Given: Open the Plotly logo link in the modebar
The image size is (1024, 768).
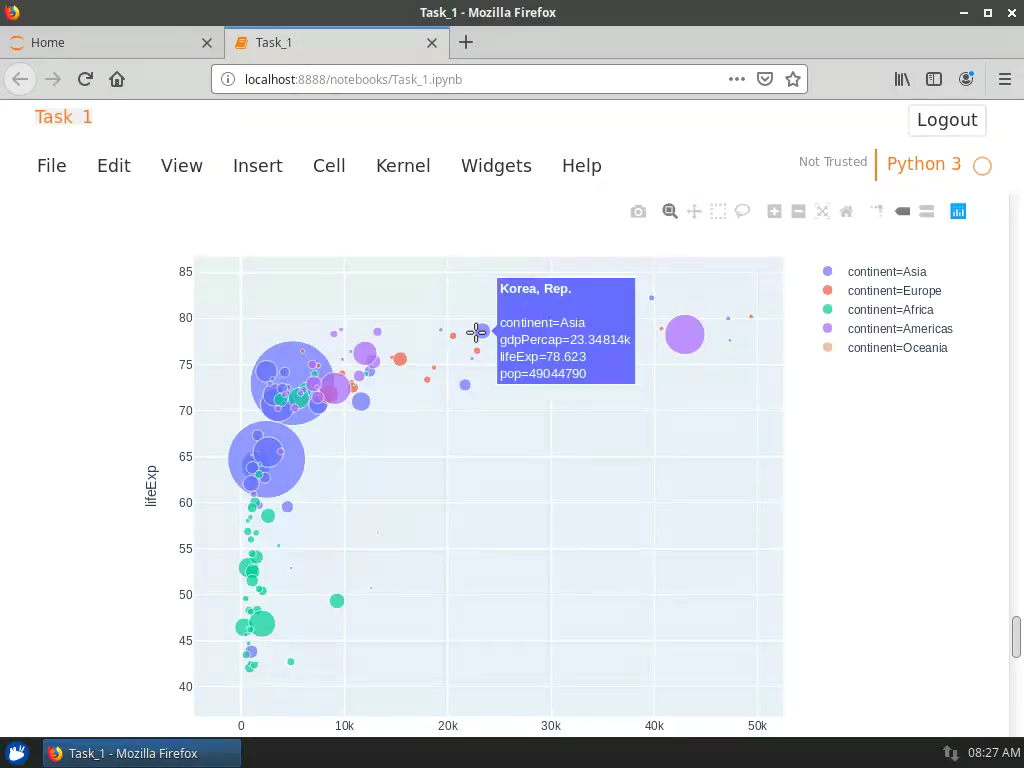Looking at the screenshot, I should [x=958, y=211].
